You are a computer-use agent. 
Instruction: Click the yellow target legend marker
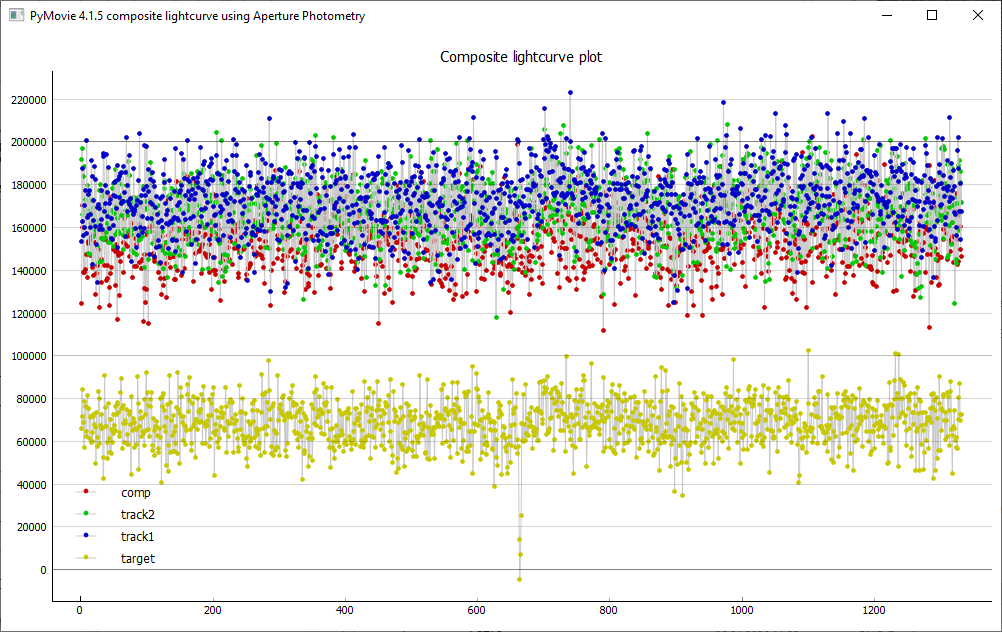[x=86, y=559]
